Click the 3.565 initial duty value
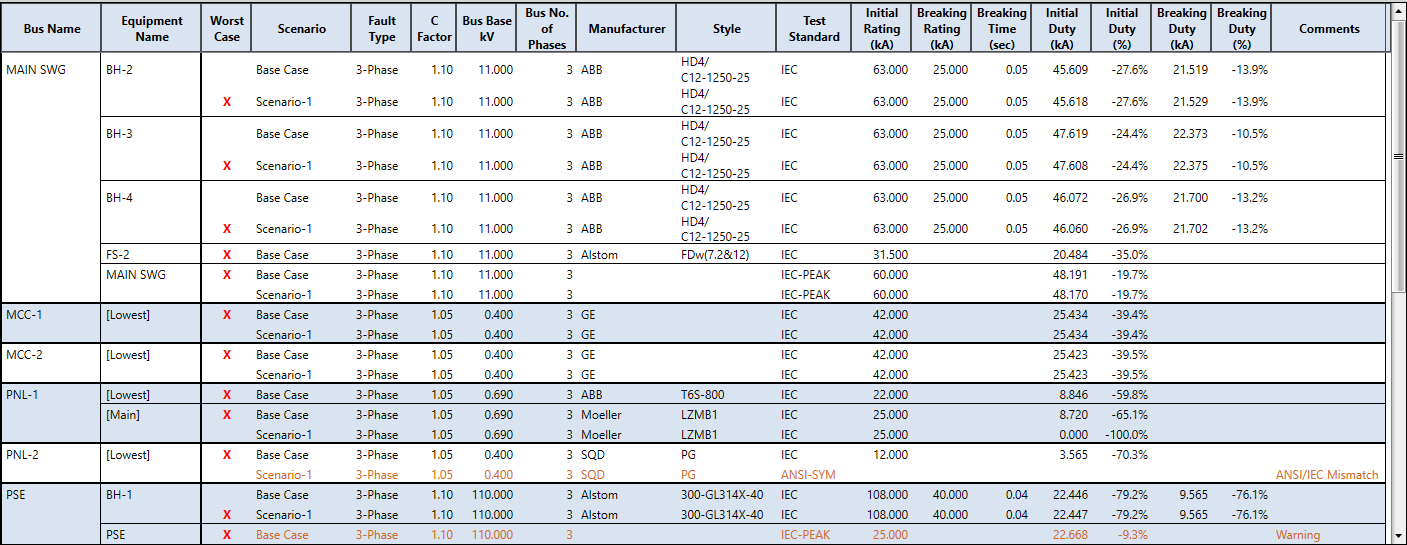This screenshot has height=545, width=1407. tap(1074, 455)
